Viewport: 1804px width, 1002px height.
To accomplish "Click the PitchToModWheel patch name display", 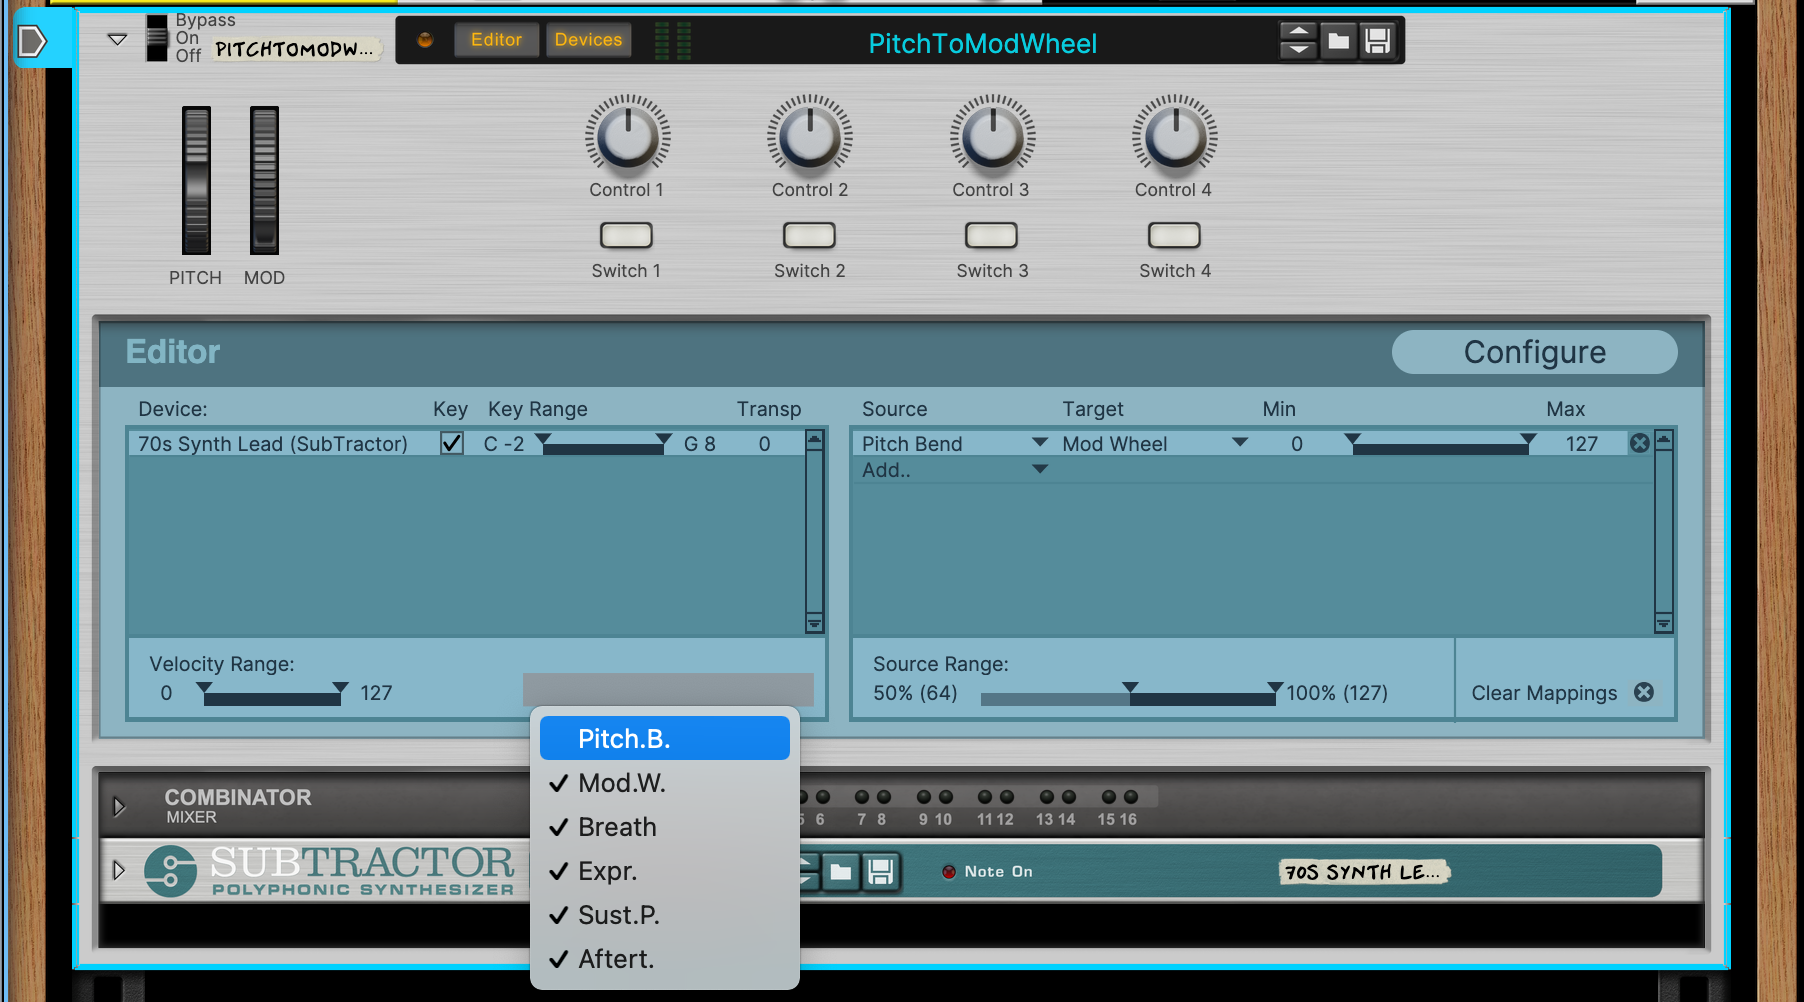I will pos(982,43).
